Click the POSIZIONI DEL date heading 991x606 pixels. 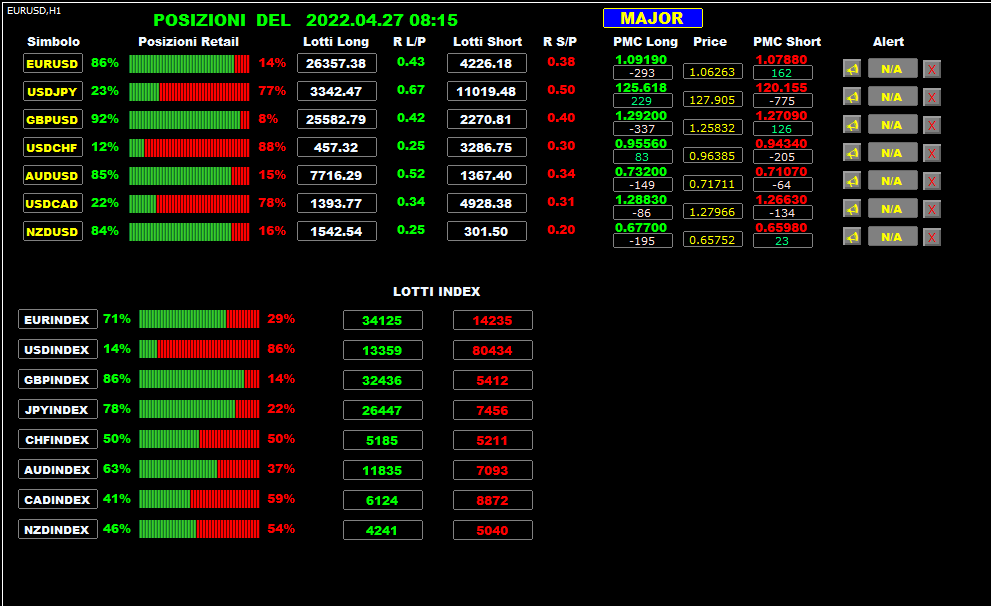pos(305,20)
